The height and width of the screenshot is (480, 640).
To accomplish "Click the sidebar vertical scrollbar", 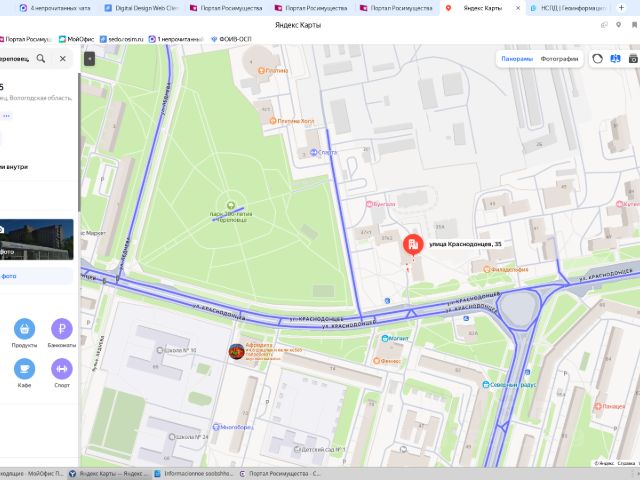I will (x=80, y=143).
